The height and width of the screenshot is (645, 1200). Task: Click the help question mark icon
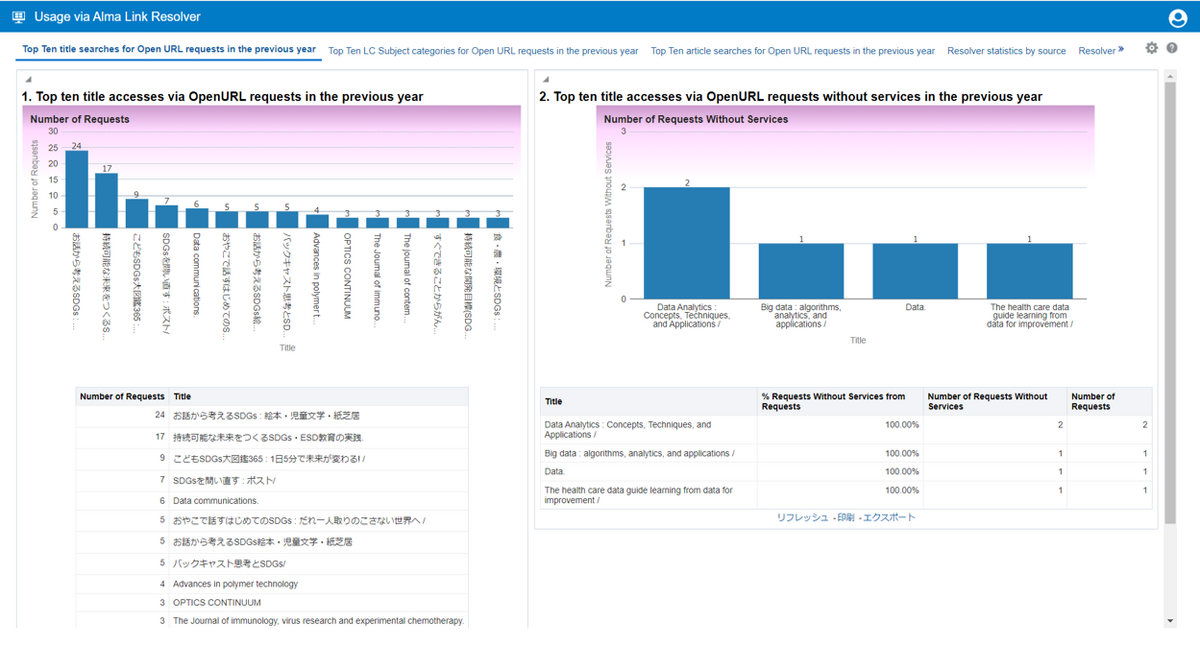click(1172, 49)
